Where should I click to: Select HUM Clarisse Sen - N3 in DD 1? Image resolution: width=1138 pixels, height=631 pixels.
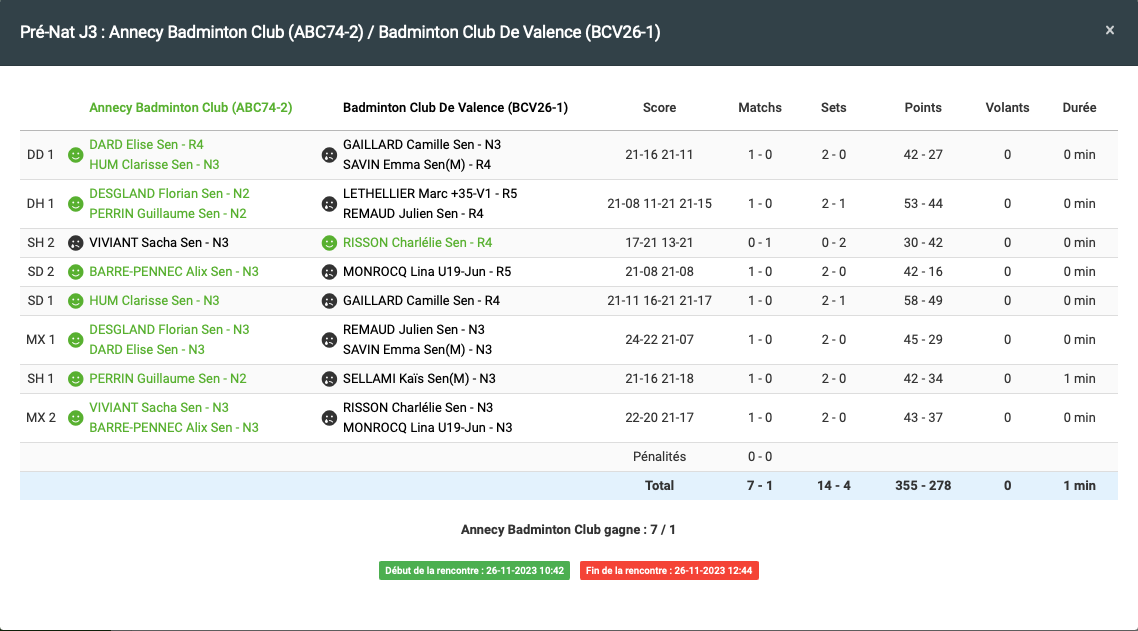click(x=154, y=165)
